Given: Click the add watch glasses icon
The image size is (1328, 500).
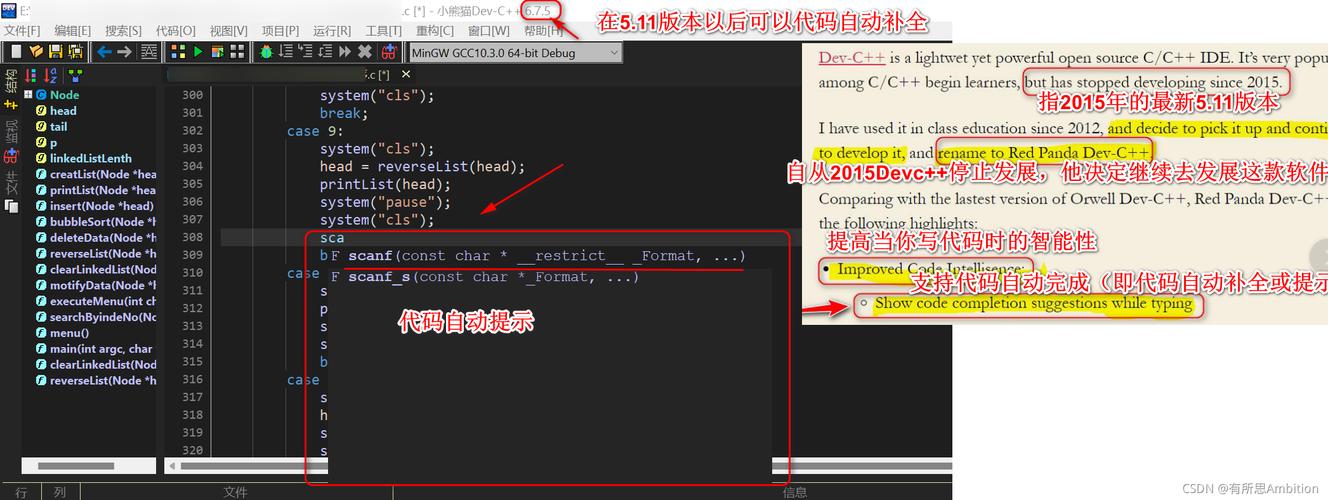Looking at the screenshot, I should pyautogui.click(x=389, y=52).
